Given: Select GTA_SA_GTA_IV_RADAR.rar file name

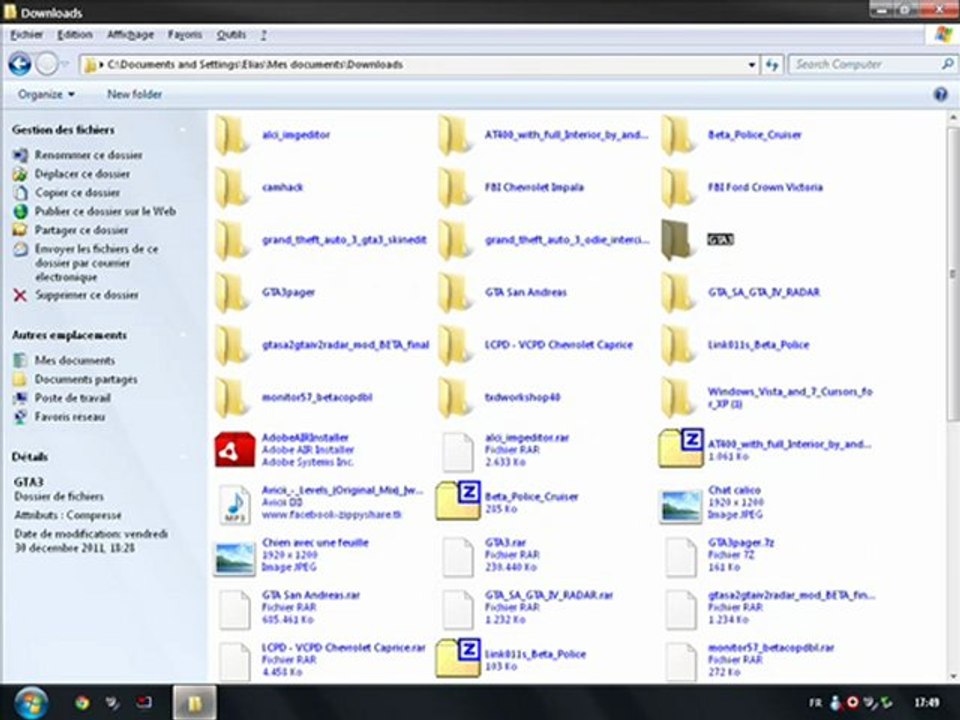Looking at the screenshot, I should click(x=549, y=595).
